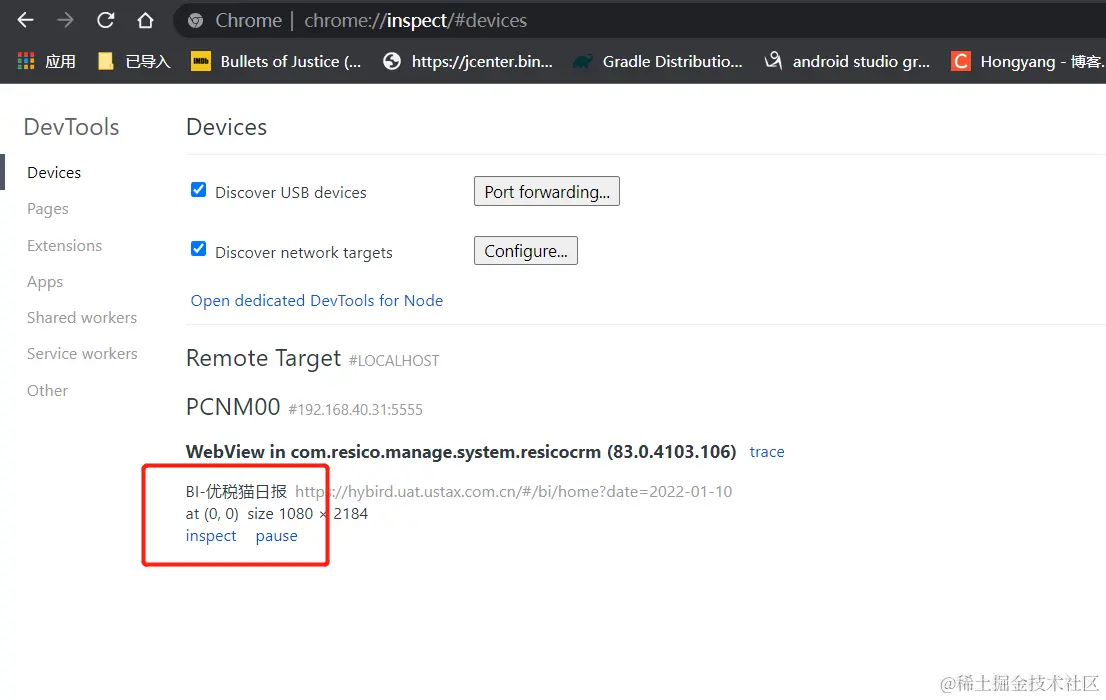Click the Configure button
Image resolution: width=1106 pixels, height=700 pixels.
tap(525, 251)
